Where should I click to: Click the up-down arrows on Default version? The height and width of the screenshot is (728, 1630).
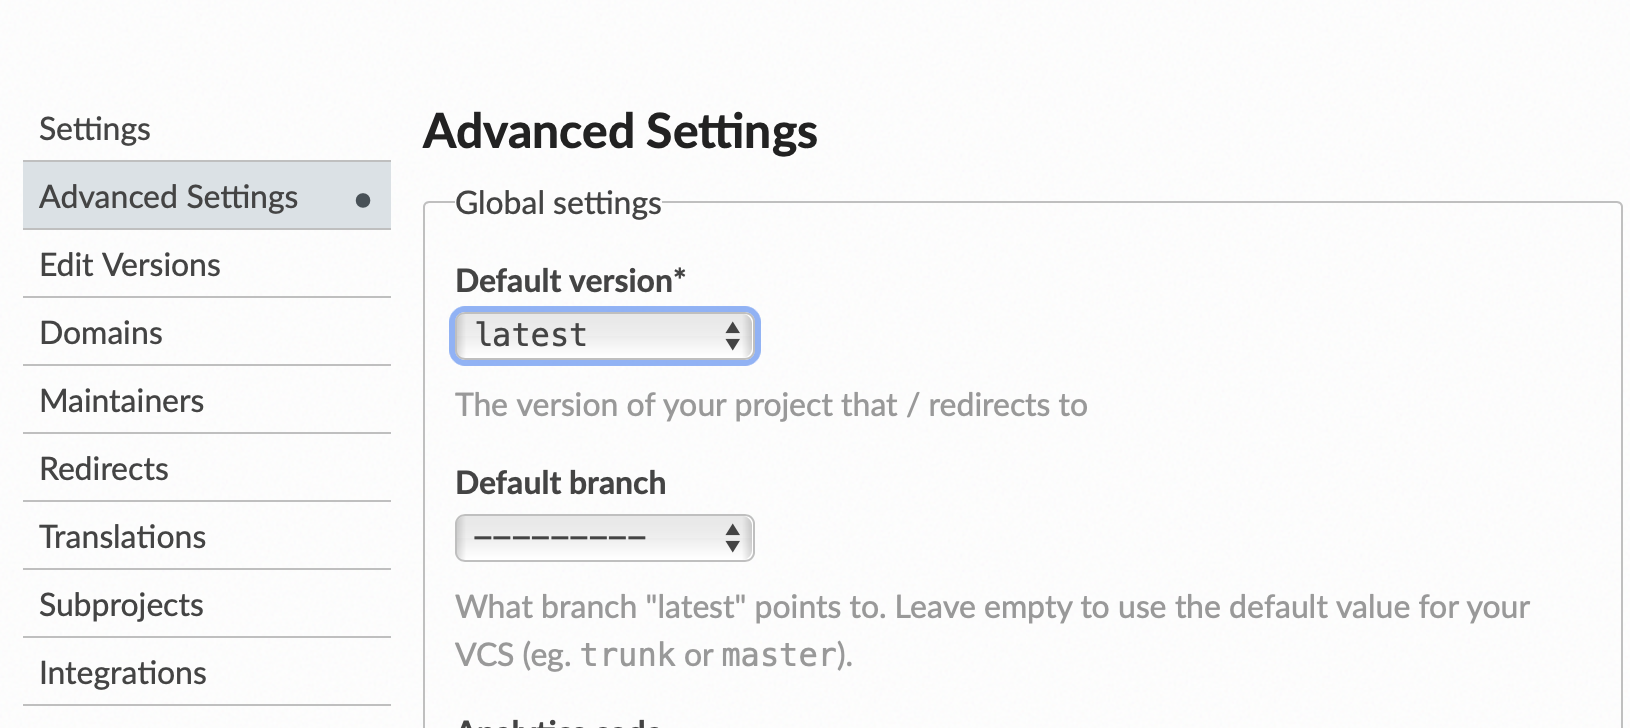pos(733,336)
